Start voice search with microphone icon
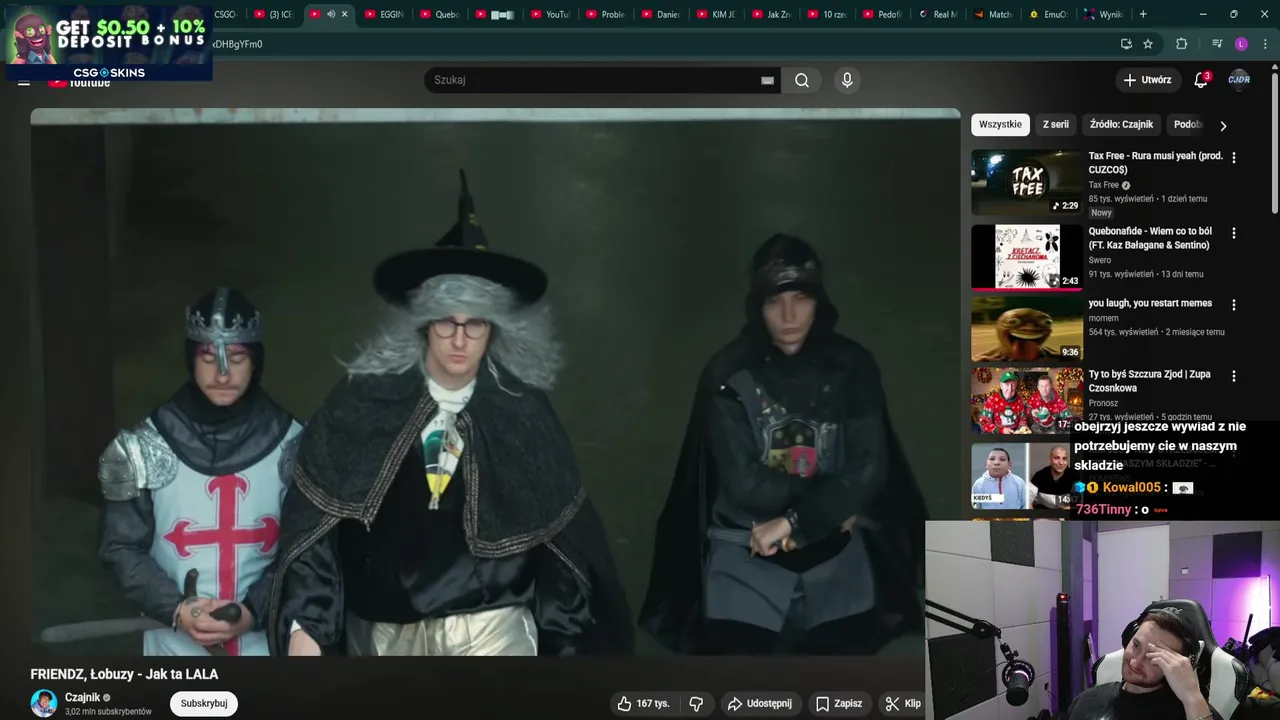This screenshot has height=720, width=1280. coord(847,80)
